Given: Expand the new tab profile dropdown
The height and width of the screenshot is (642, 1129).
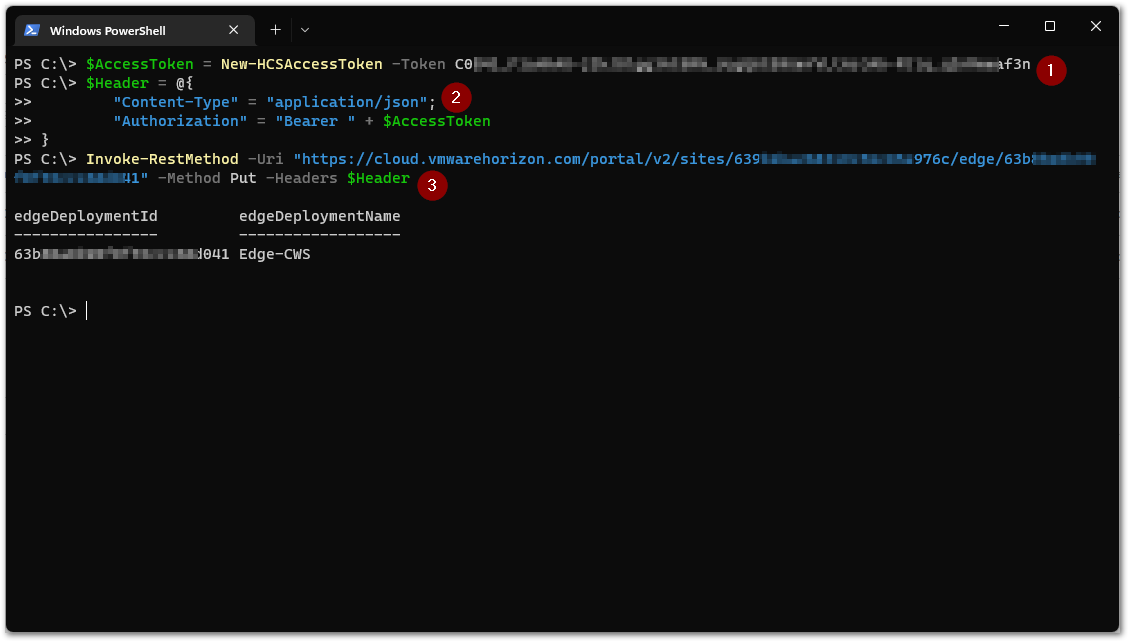Looking at the screenshot, I should tap(305, 30).
